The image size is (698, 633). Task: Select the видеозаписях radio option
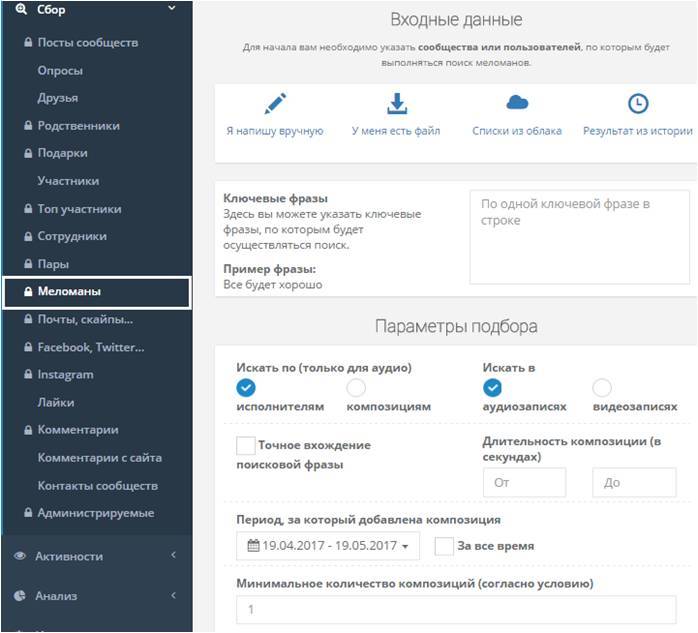point(601,388)
